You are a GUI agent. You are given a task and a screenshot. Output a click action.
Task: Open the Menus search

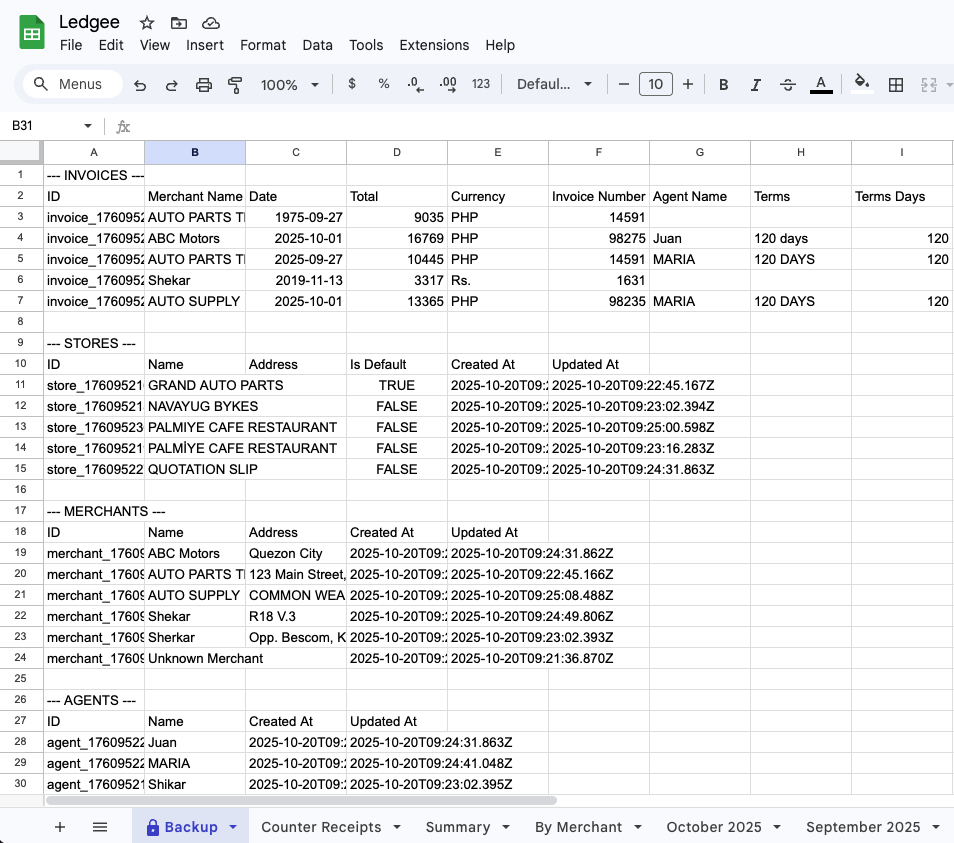point(71,84)
